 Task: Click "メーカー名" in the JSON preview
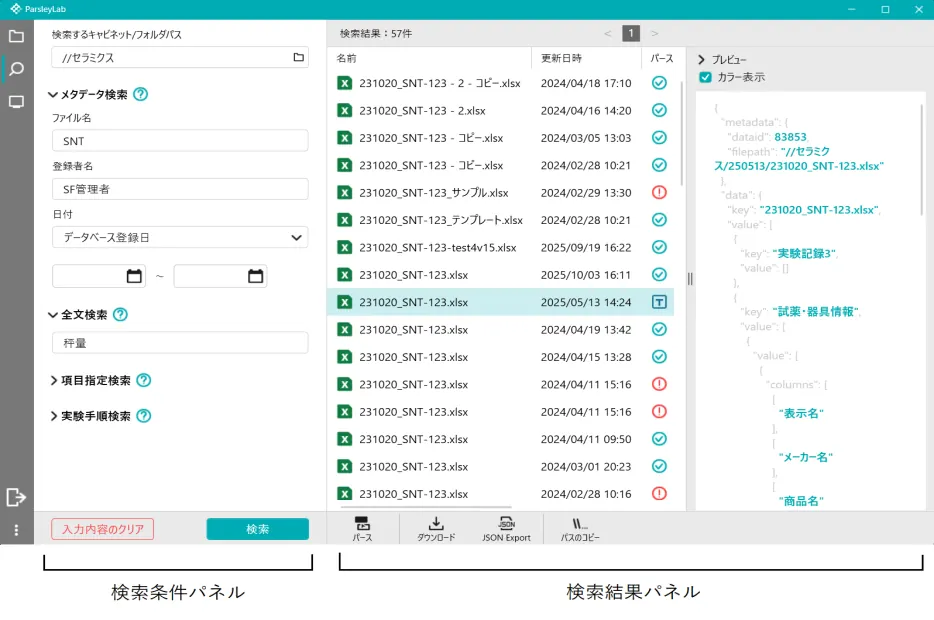click(805, 457)
